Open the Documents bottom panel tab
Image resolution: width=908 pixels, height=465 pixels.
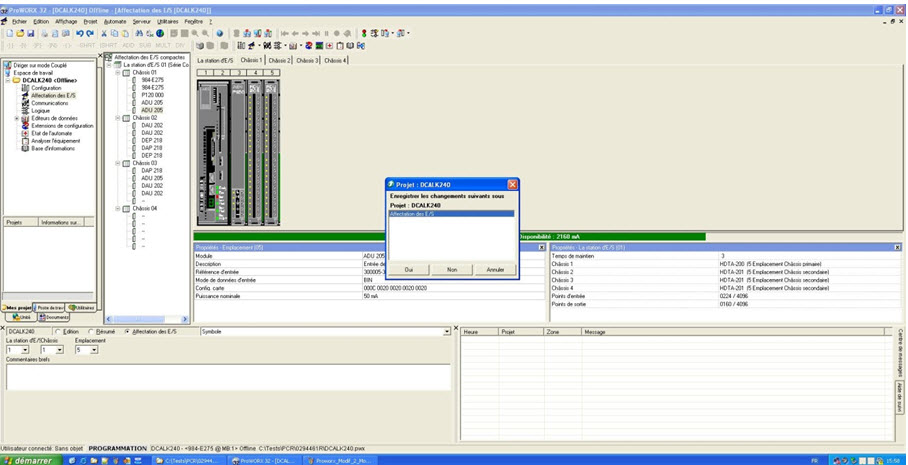coord(54,317)
